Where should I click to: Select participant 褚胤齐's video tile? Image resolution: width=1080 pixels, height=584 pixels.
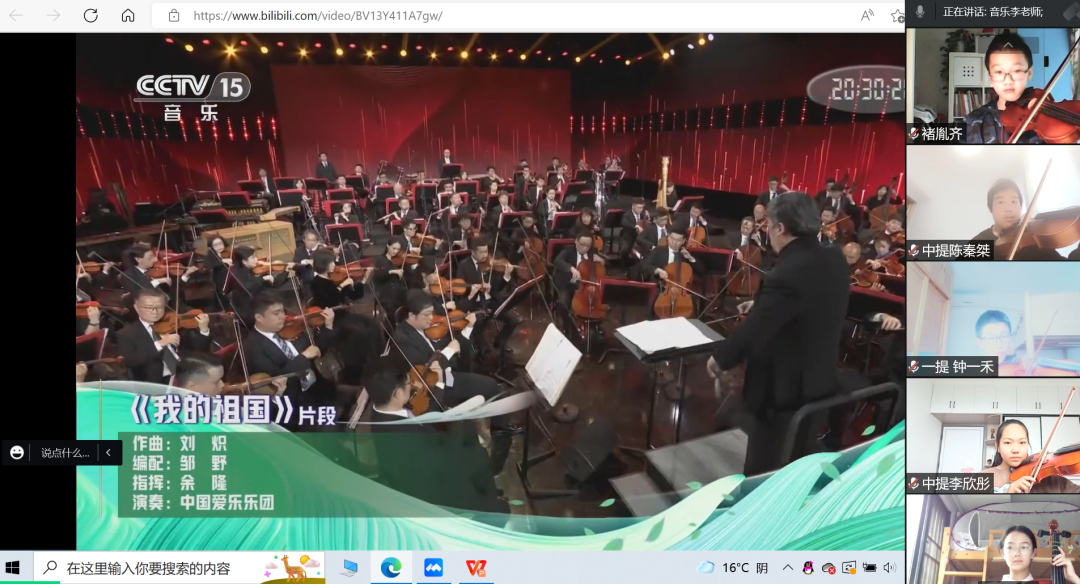point(993,85)
